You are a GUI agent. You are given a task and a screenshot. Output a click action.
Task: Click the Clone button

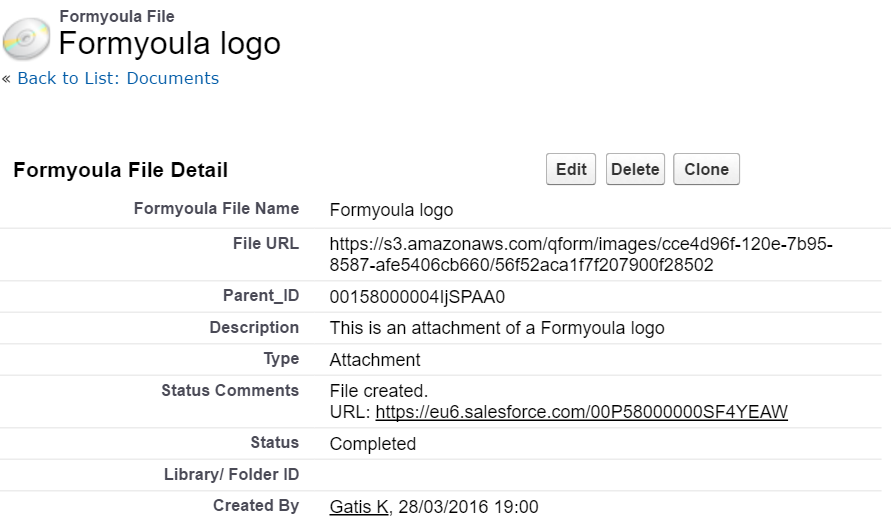tap(706, 169)
